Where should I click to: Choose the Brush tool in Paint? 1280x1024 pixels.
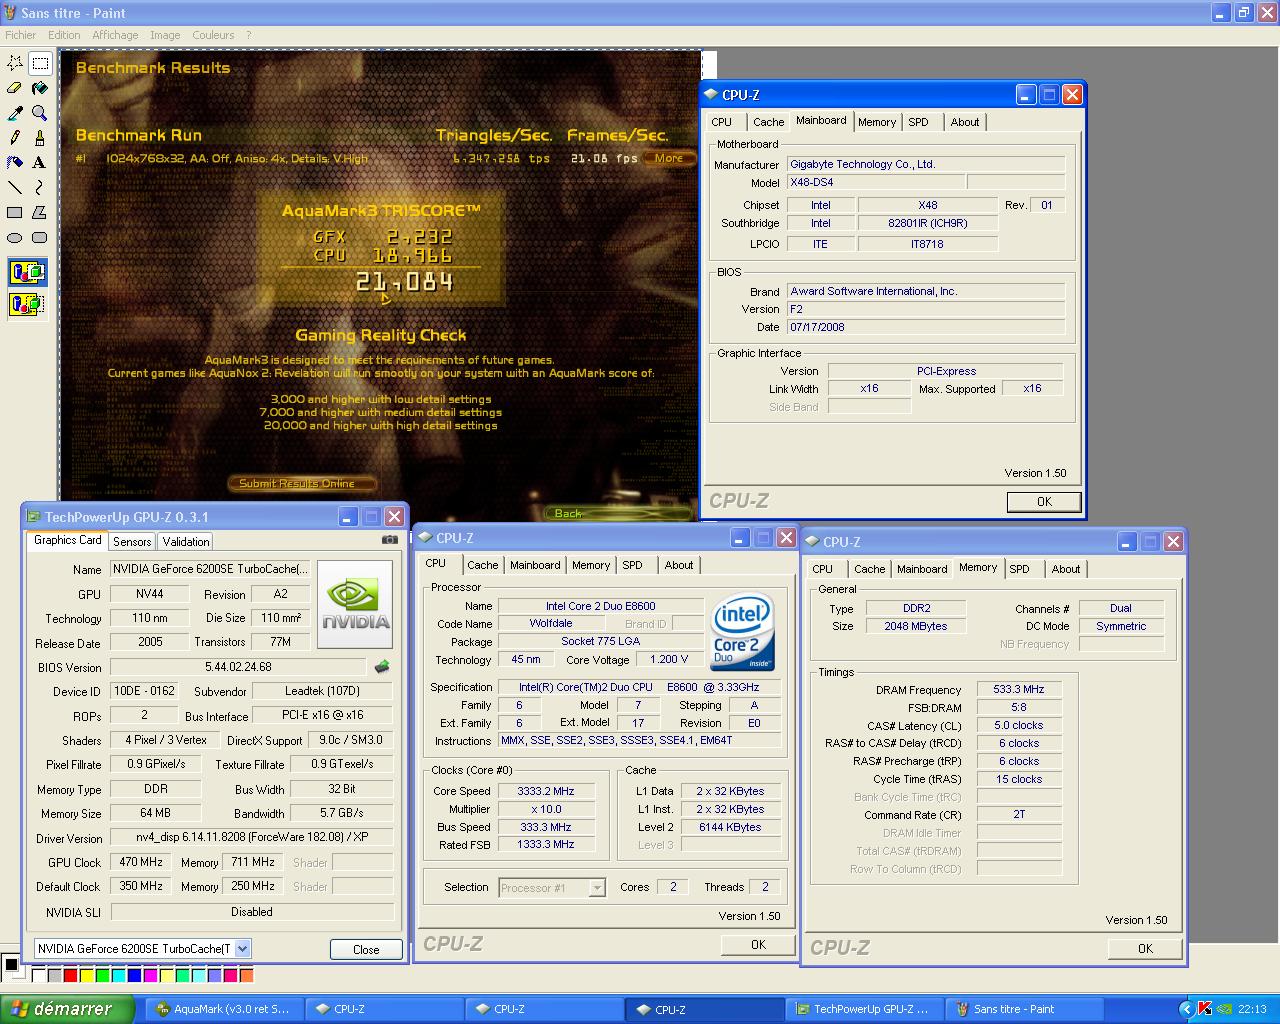(x=40, y=138)
